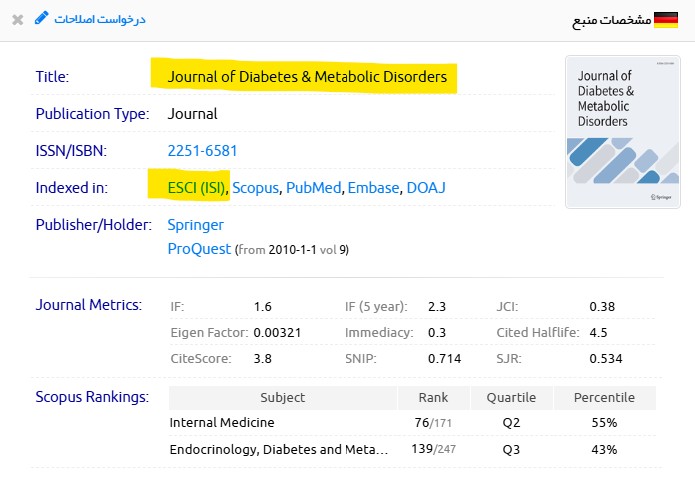Close the source details dialog
Viewport: 695px width, 485px height.
click(x=18, y=19)
